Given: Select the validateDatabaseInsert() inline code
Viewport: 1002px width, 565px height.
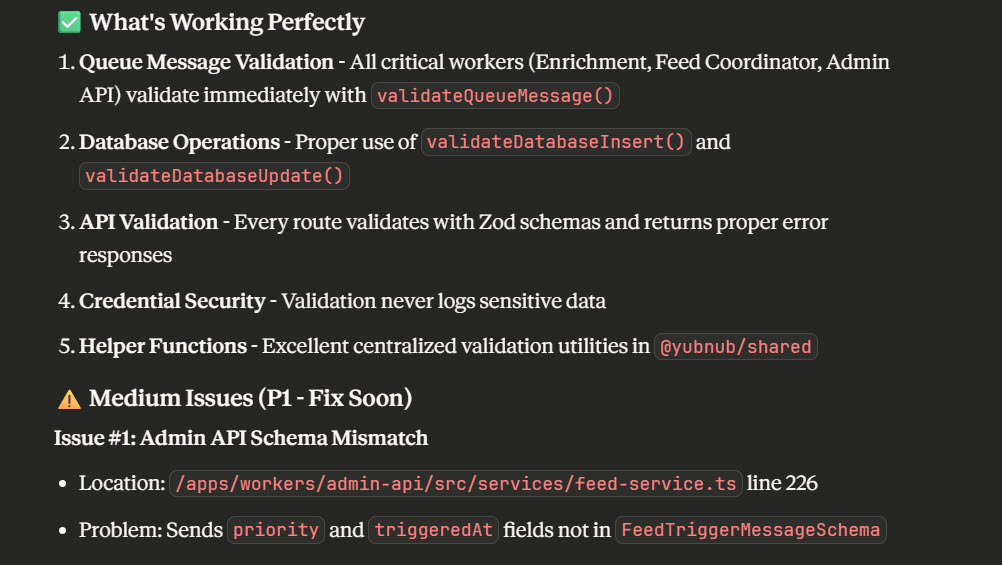Looking at the screenshot, I should pyautogui.click(x=556, y=142).
